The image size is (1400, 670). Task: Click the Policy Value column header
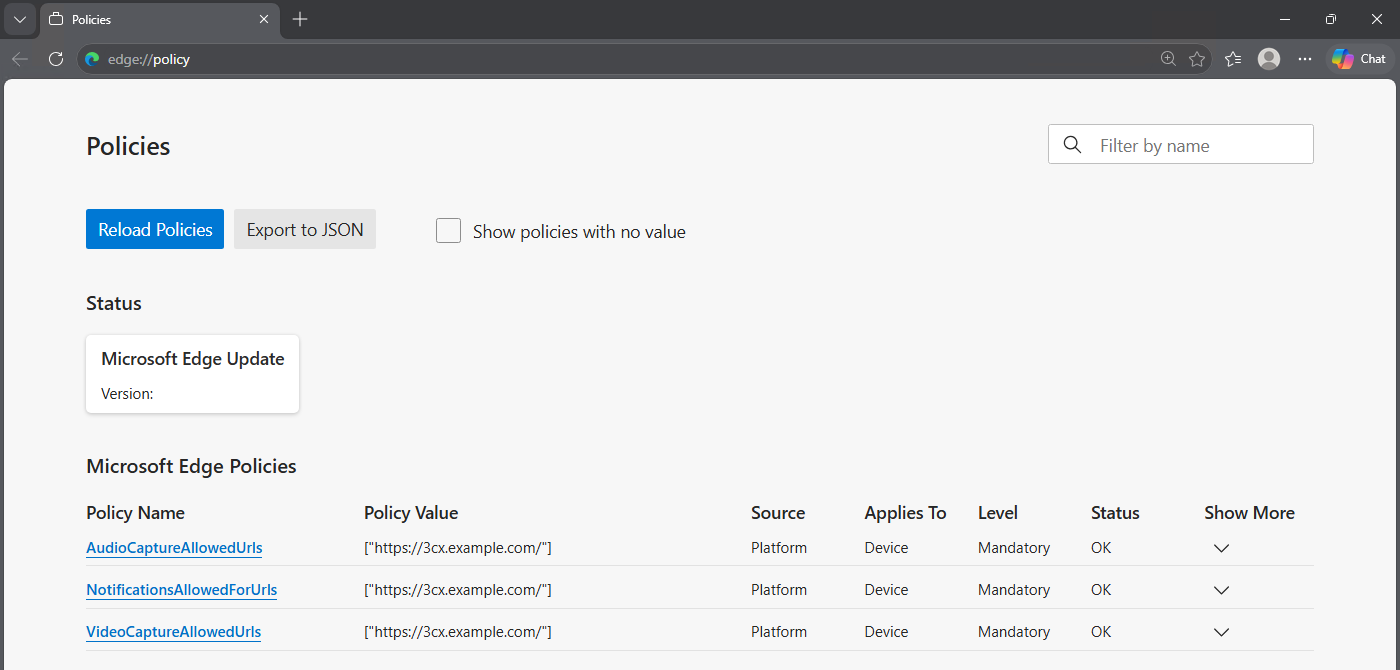click(411, 513)
